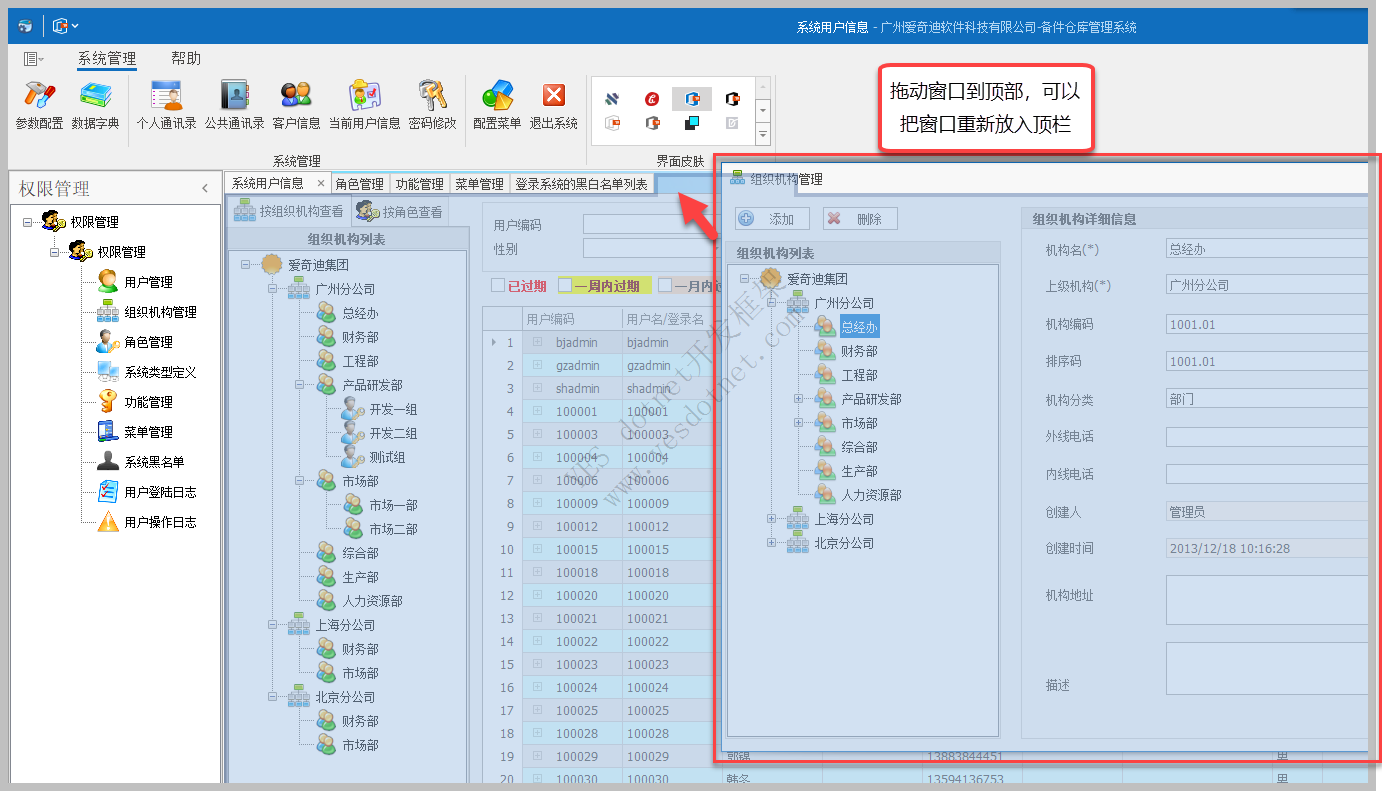
Task: Switch to 系统管理 ribbon tab
Action: pyautogui.click(x=107, y=59)
